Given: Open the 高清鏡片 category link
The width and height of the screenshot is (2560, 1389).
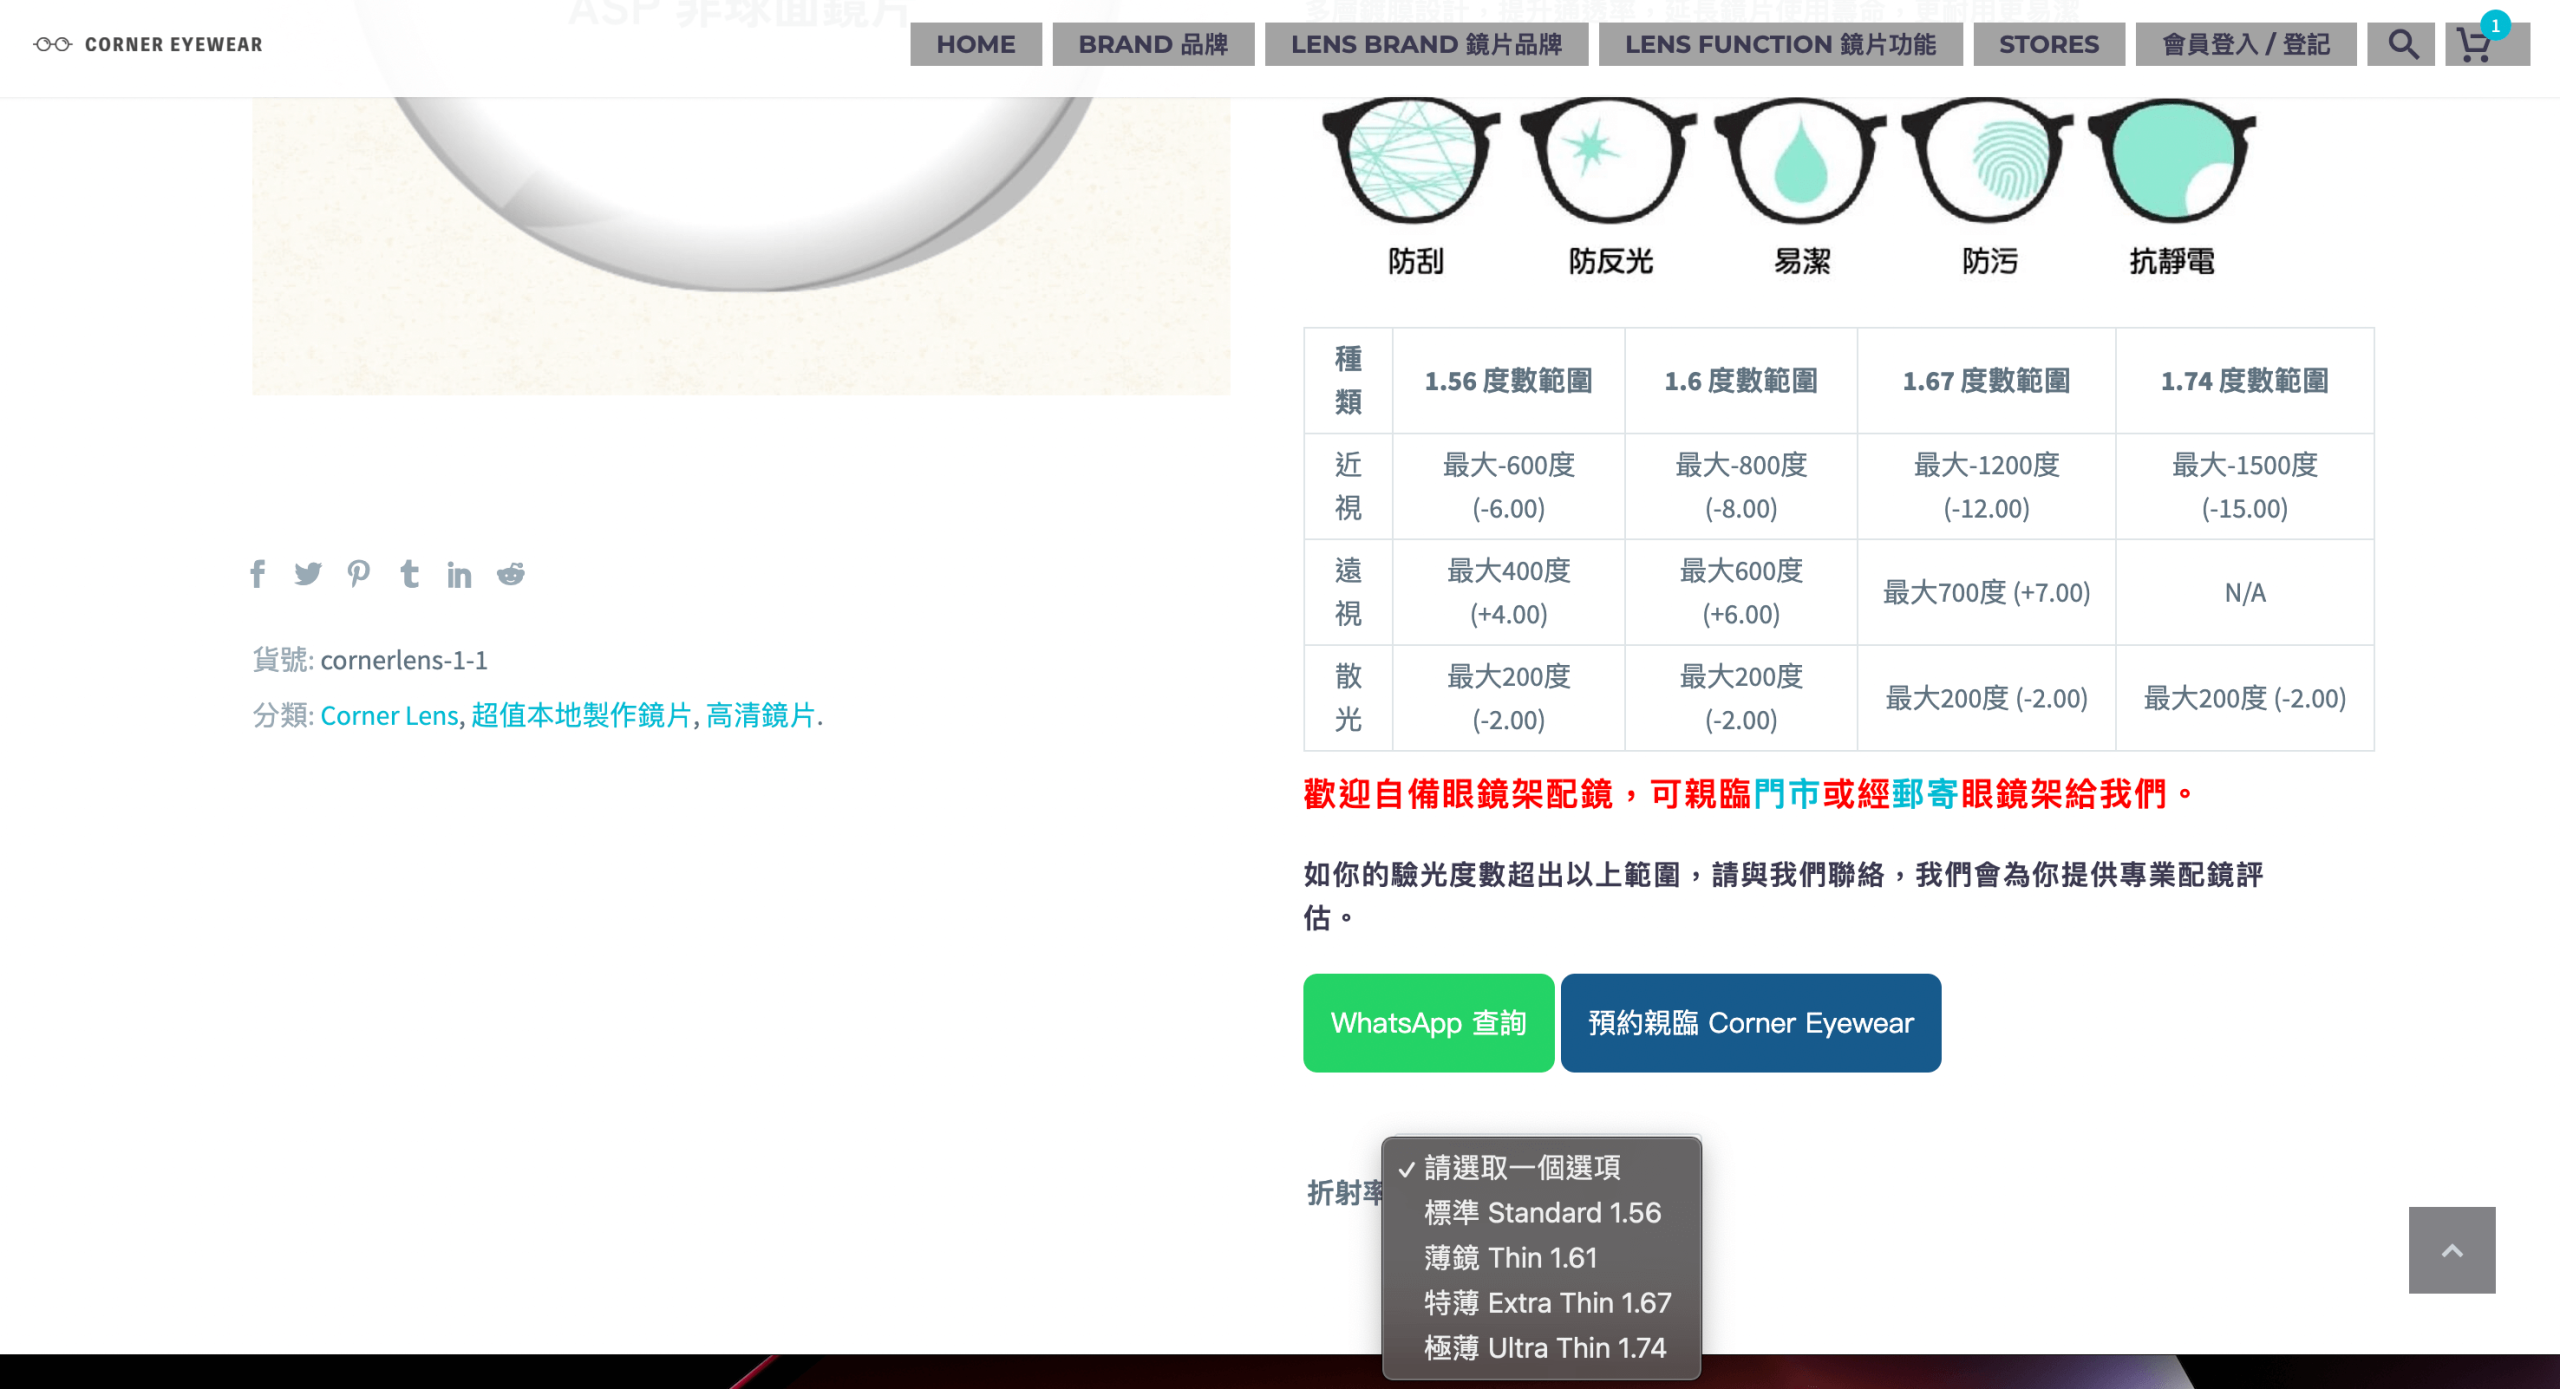Looking at the screenshot, I should 760,716.
